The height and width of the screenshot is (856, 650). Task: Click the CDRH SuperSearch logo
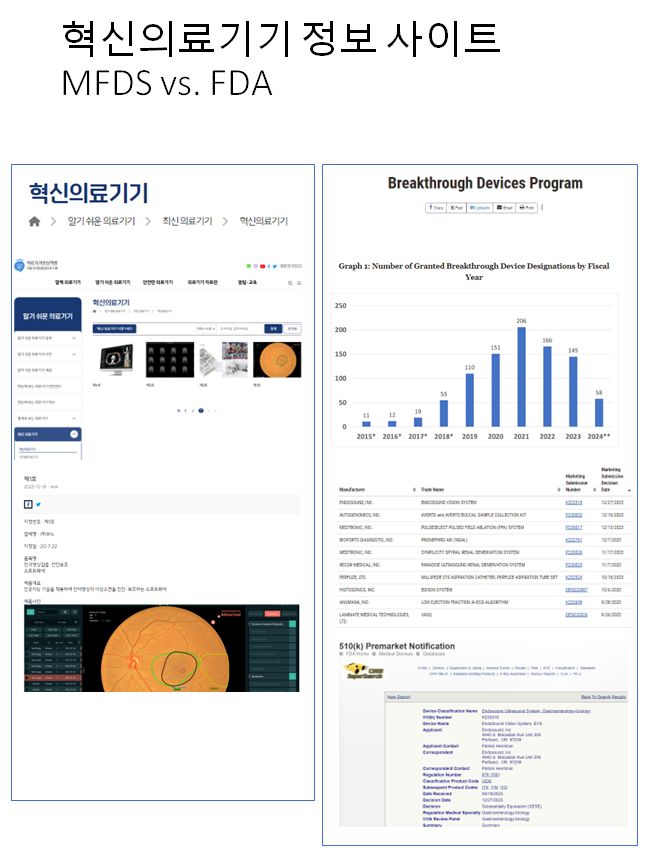365,671
